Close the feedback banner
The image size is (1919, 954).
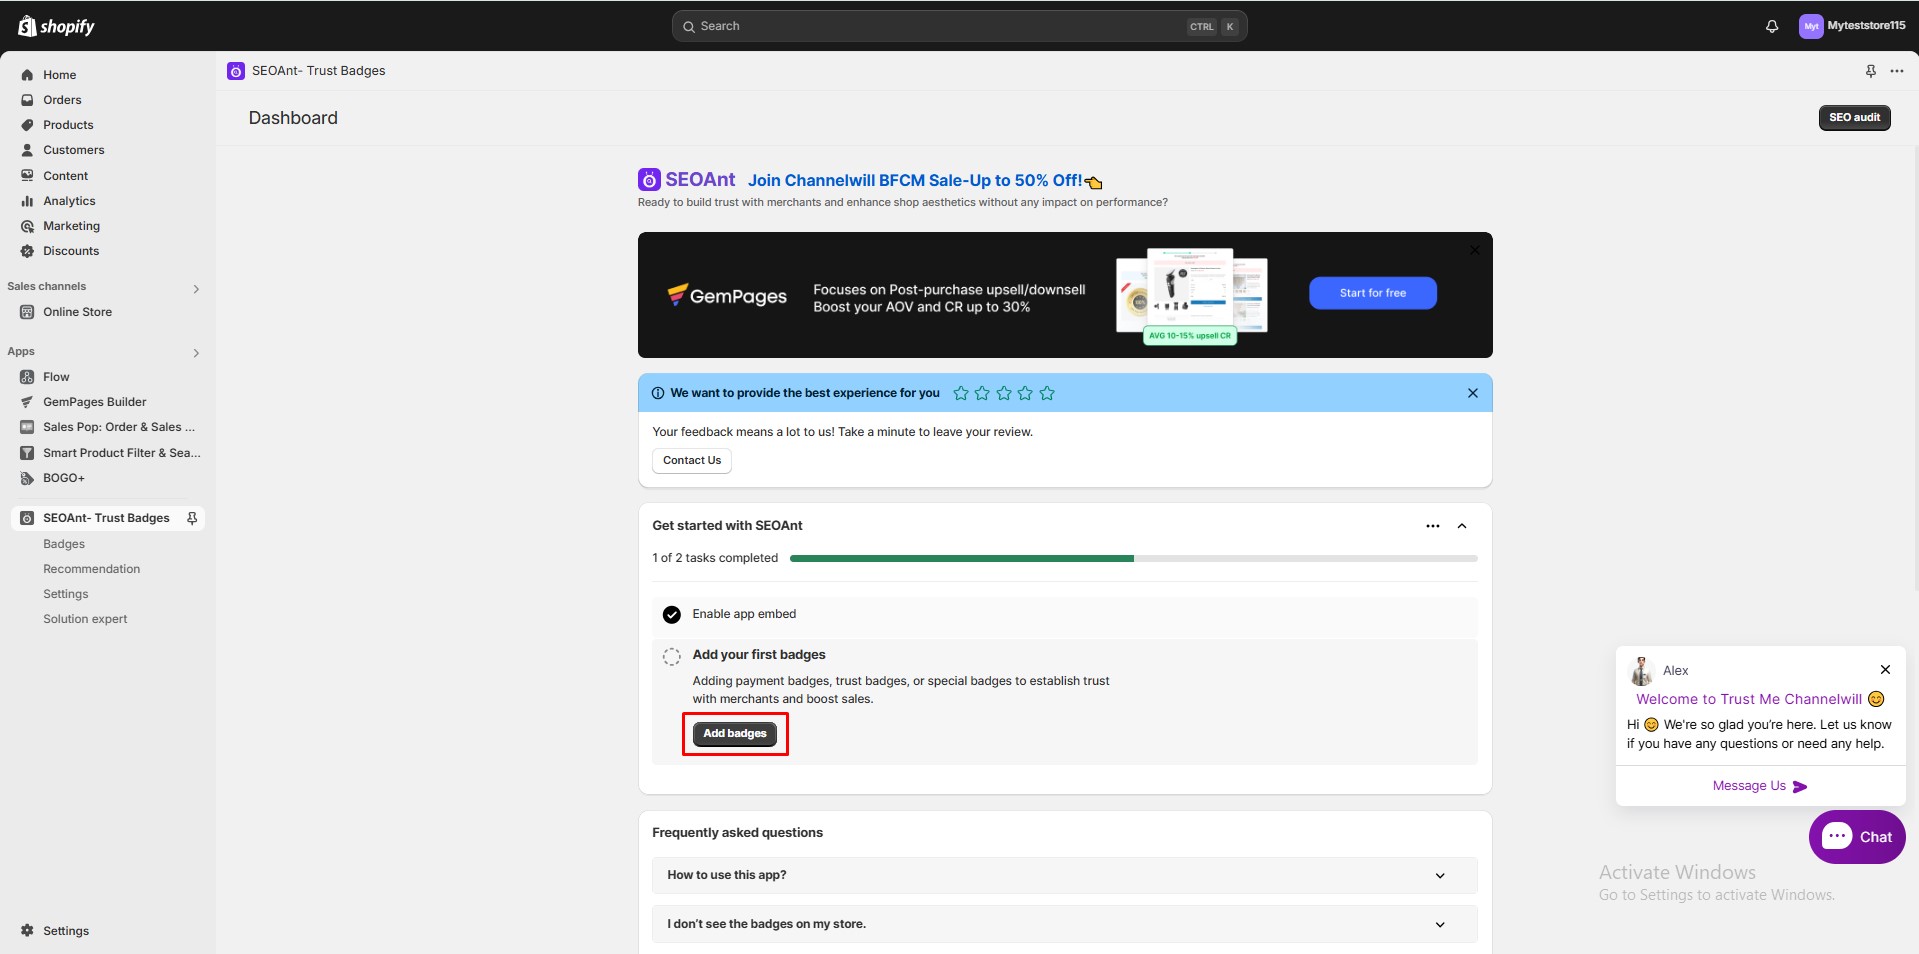[1472, 393]
